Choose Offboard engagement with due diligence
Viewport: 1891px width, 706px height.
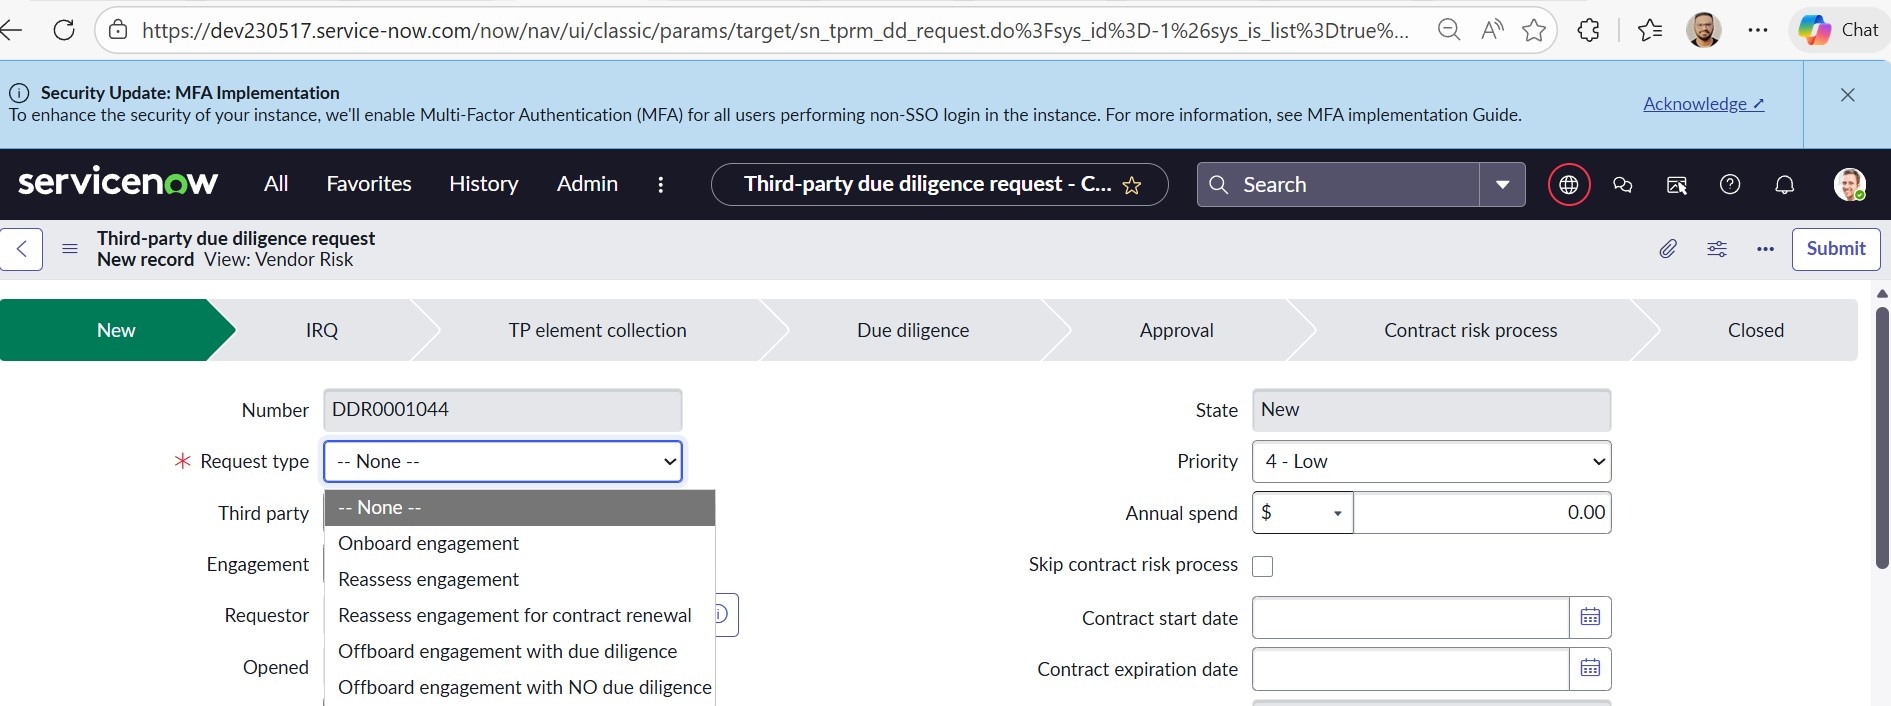(x=520, y=651)
